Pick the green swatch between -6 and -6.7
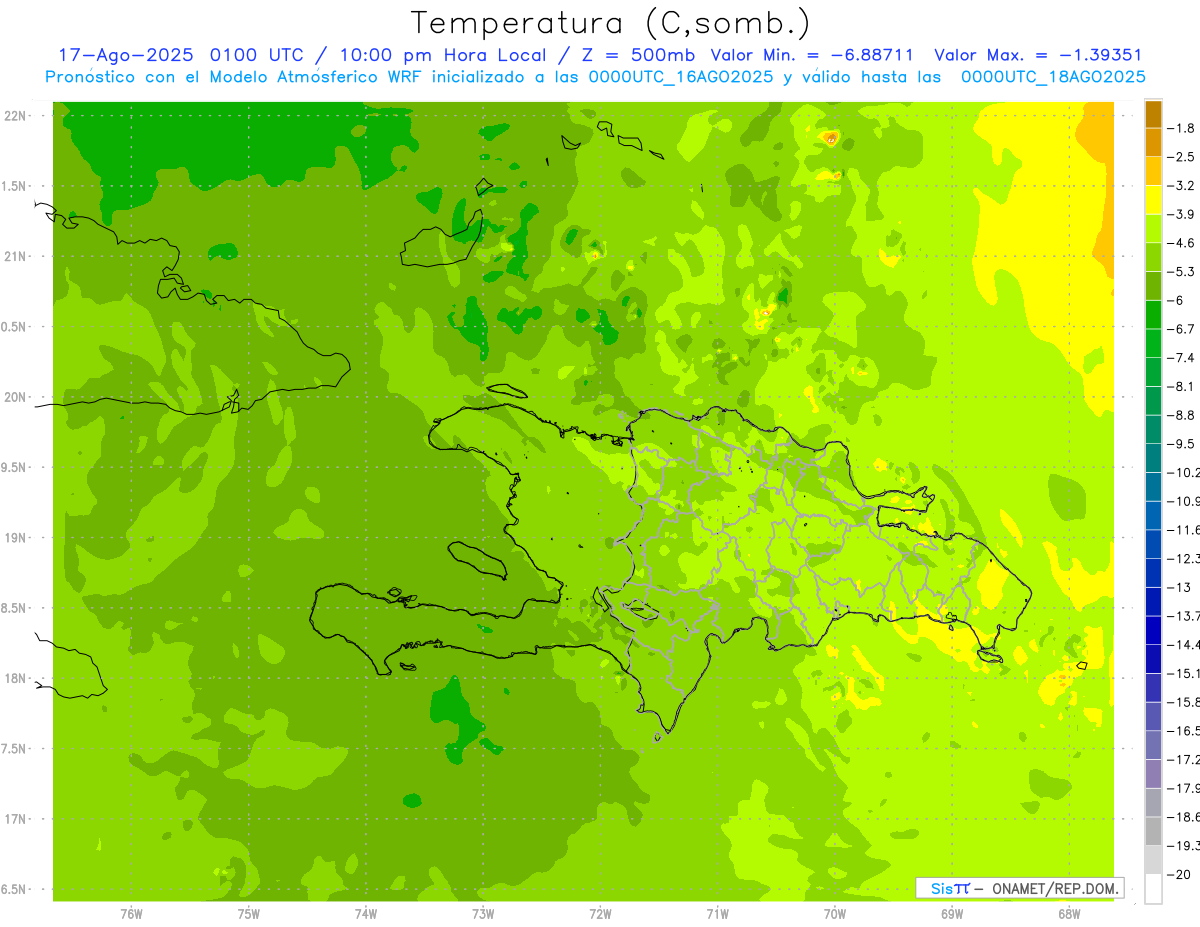 pyautogui.click(x=1153, y=314)
